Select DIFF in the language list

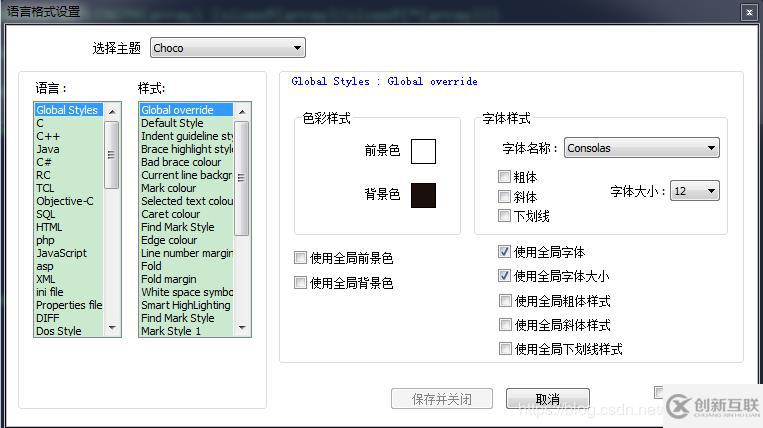click(69, 318)
